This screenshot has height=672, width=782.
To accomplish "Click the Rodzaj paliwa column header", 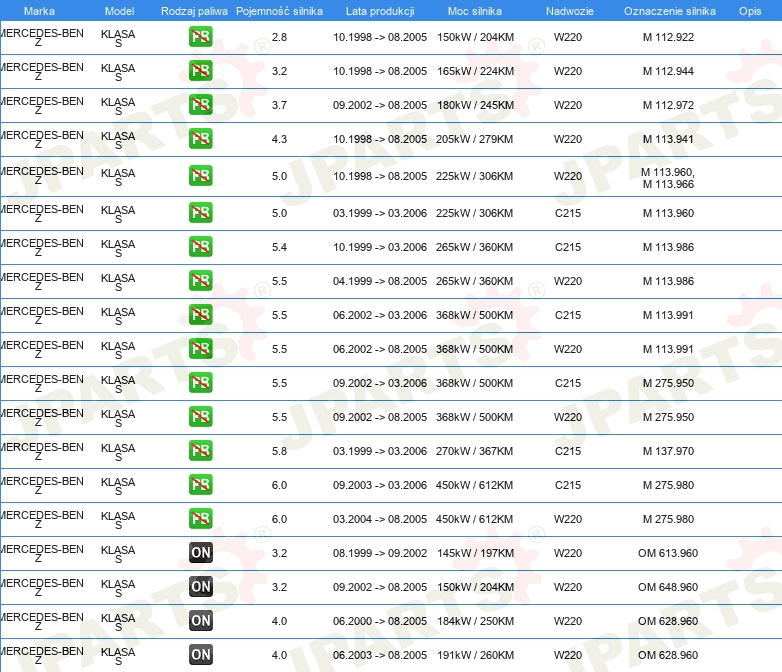I will click(x=194, y=11).
